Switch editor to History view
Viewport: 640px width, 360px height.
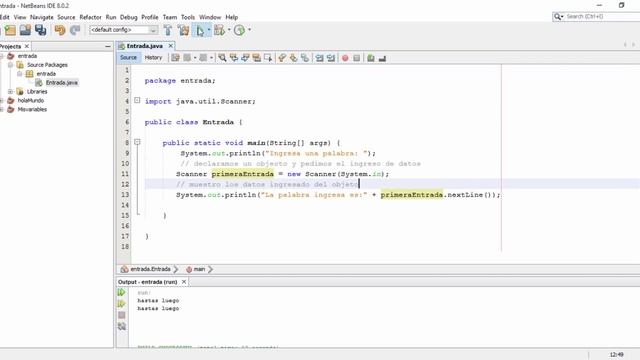point(153,58)
